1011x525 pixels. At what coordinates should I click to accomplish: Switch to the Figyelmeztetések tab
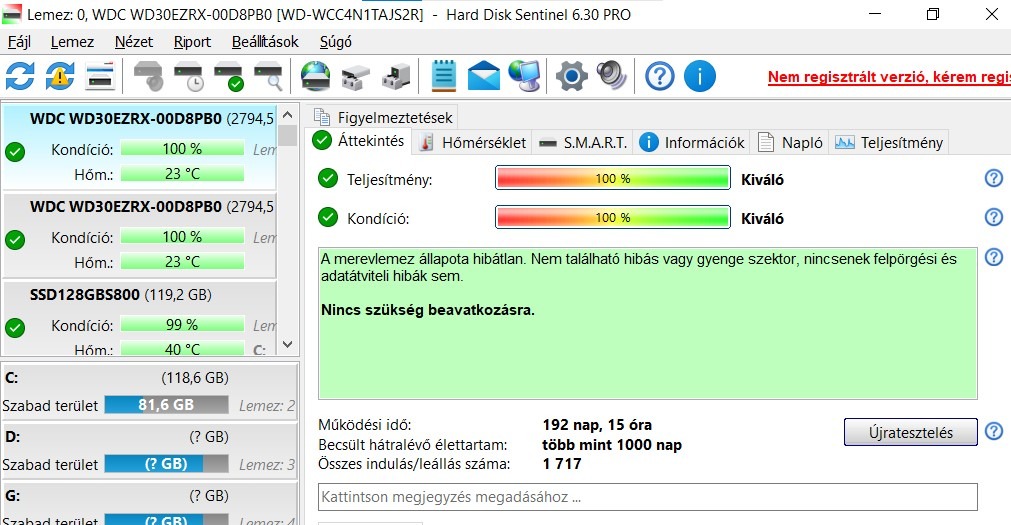coord(382,117)
